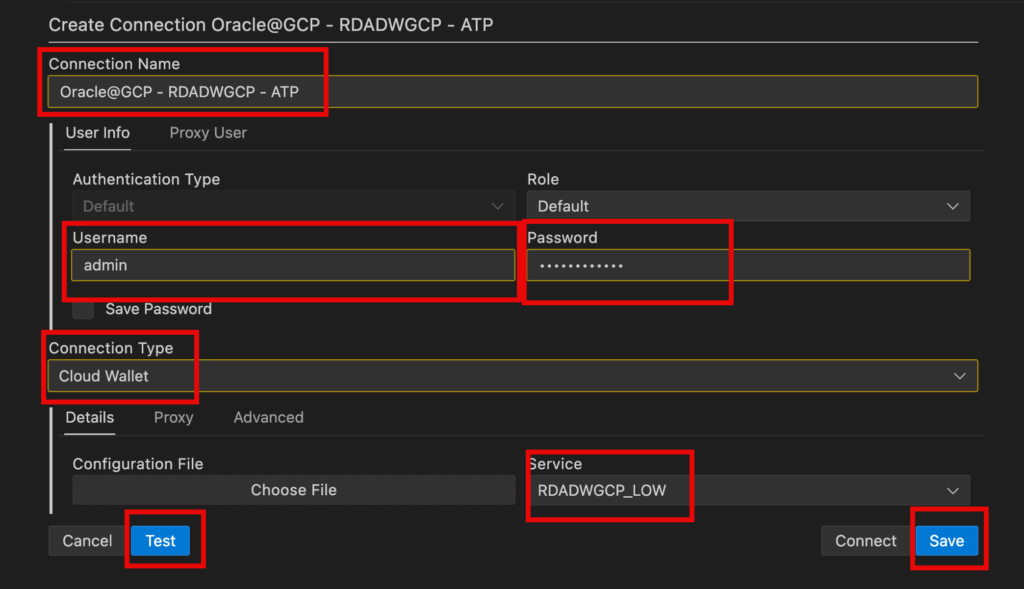Click the Connect button

tap(865, 541)
